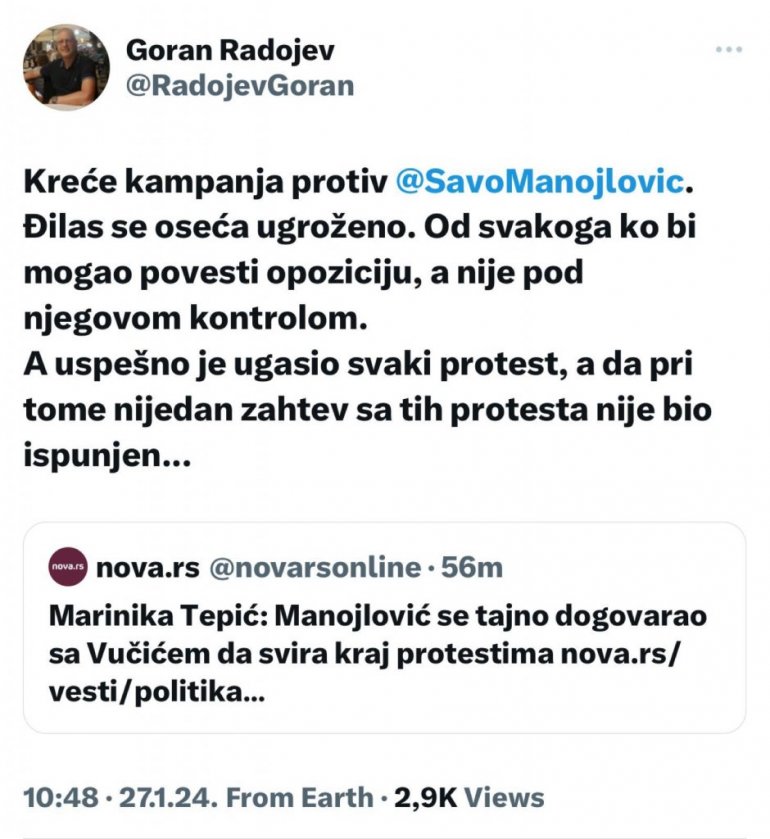Open Goran Radojev's profile picture
The image size is (770, 839).
pyautogui.click(x=66, y=67)
